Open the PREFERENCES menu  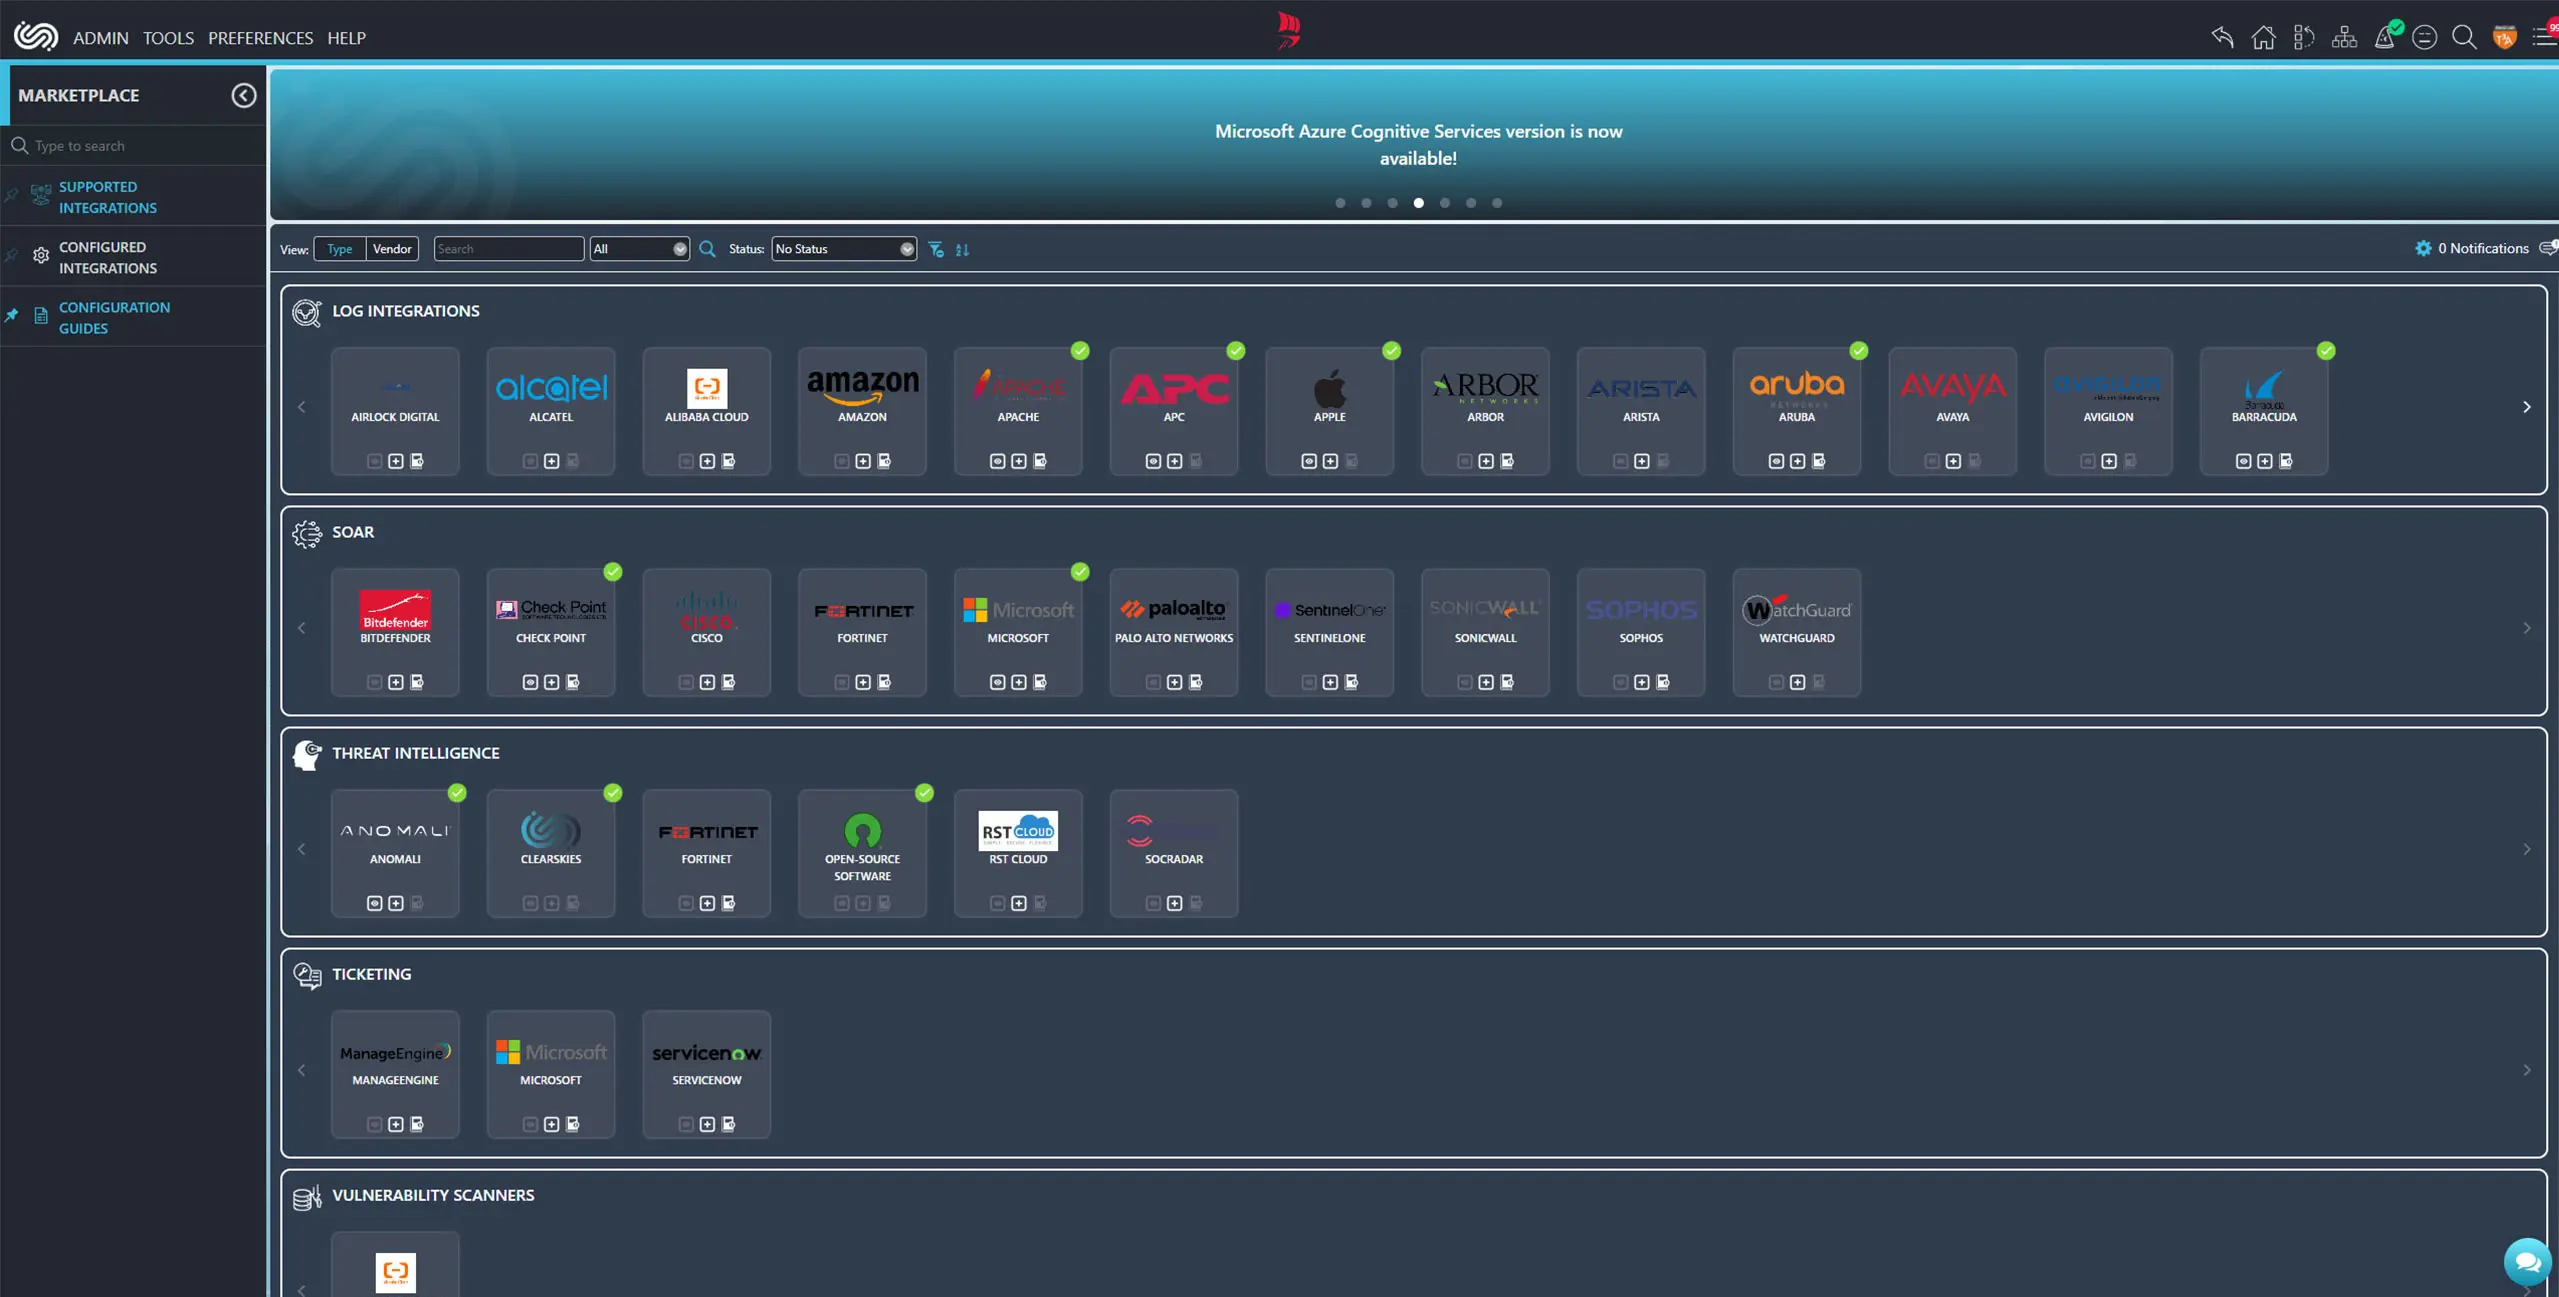tap(260, 38)
